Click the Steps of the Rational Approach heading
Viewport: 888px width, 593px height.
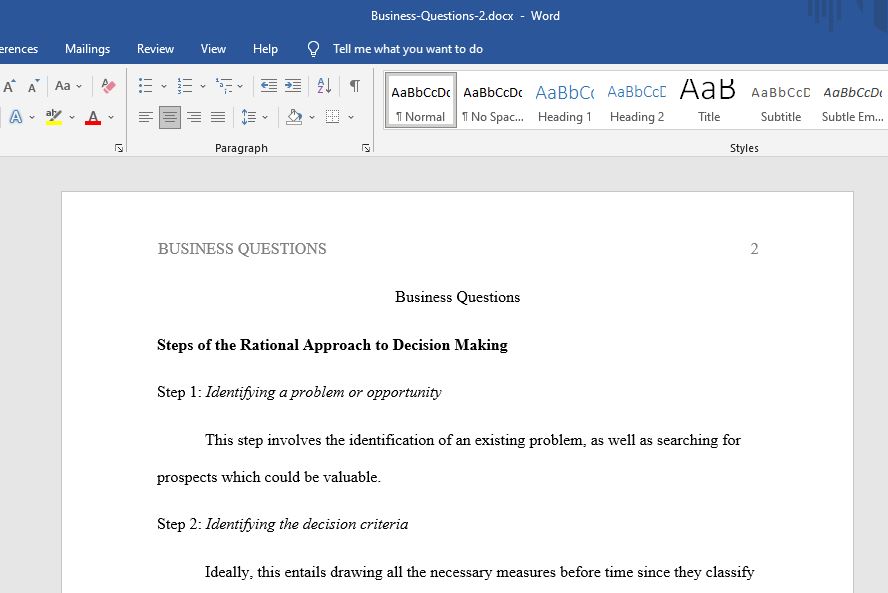[332, 345]
